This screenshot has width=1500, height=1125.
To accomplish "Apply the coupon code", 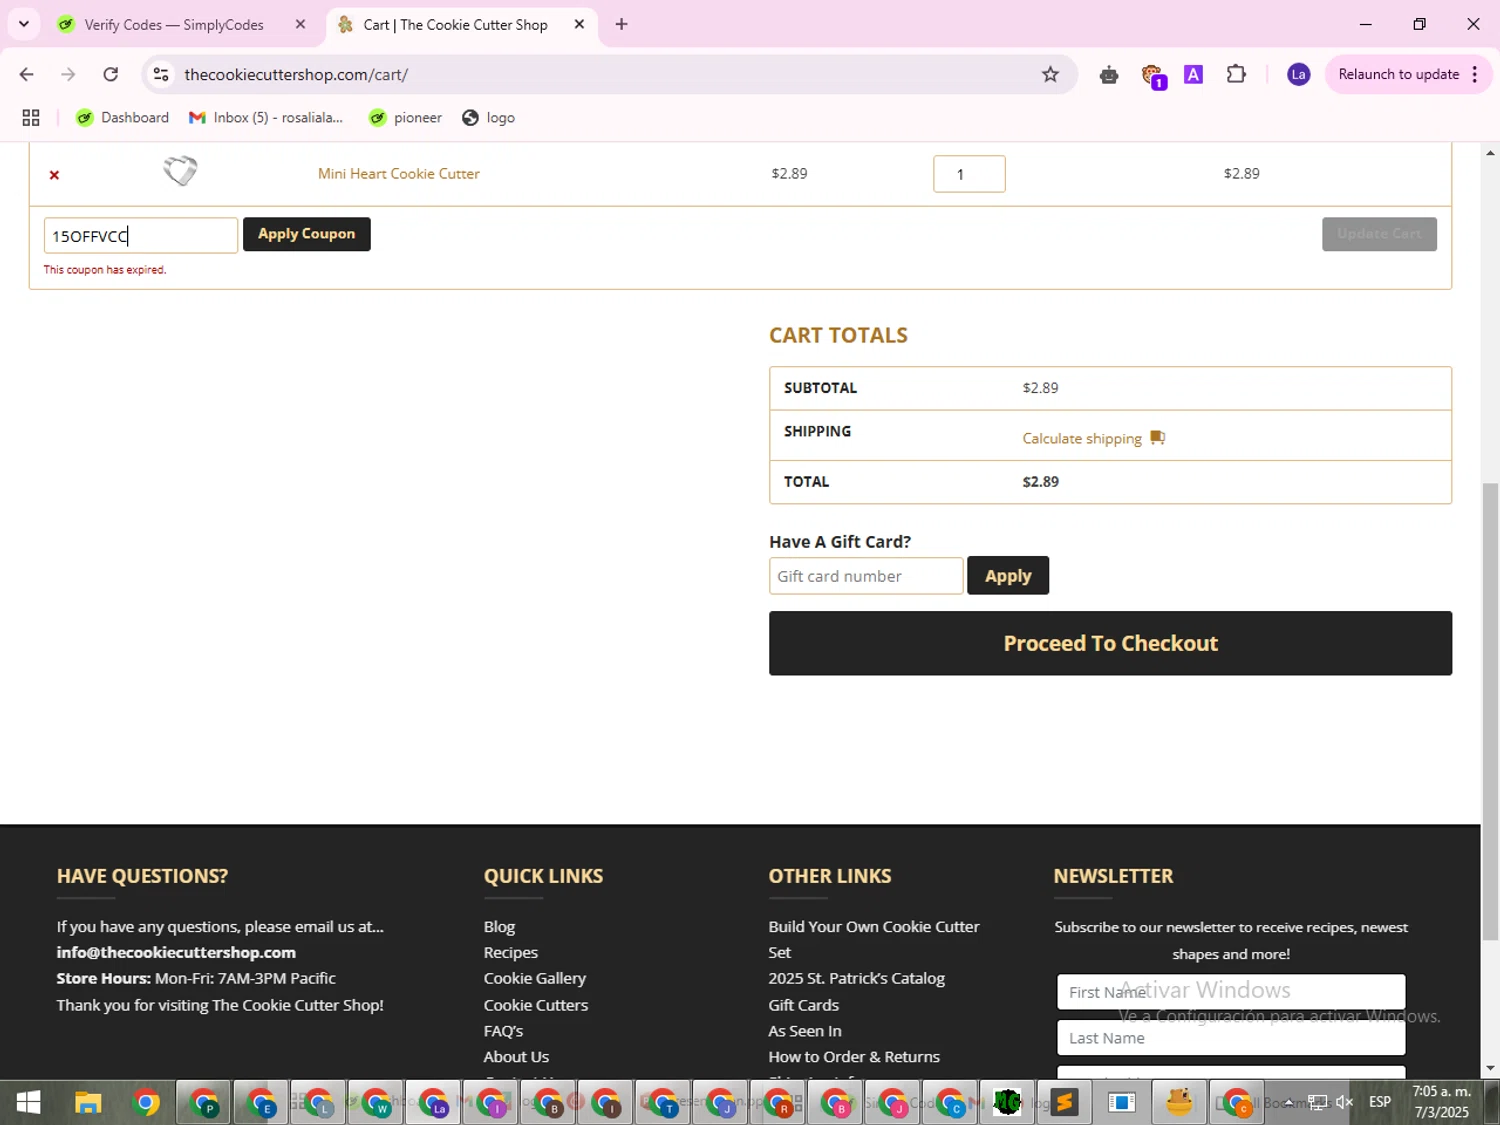I will (x=306, y=234).
